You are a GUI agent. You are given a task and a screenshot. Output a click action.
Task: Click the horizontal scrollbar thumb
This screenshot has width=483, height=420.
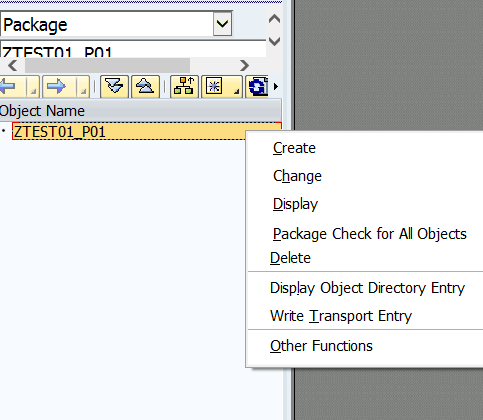pyautogui.click(x=107, y=65)
